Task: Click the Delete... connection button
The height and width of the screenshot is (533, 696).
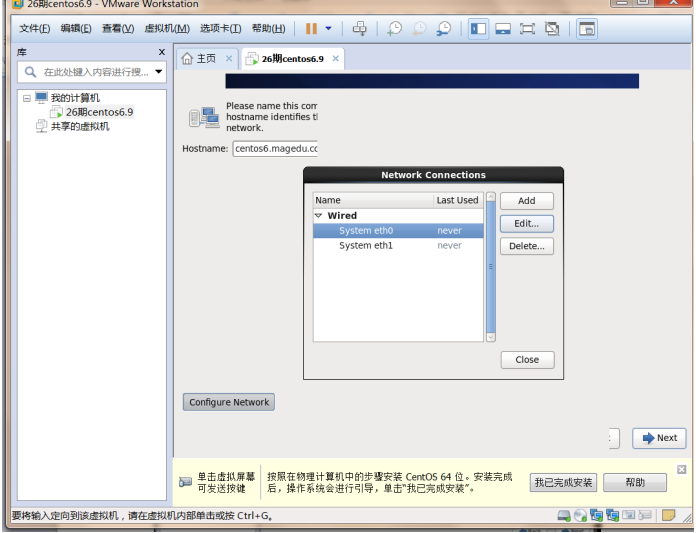Action: point(527,246)
